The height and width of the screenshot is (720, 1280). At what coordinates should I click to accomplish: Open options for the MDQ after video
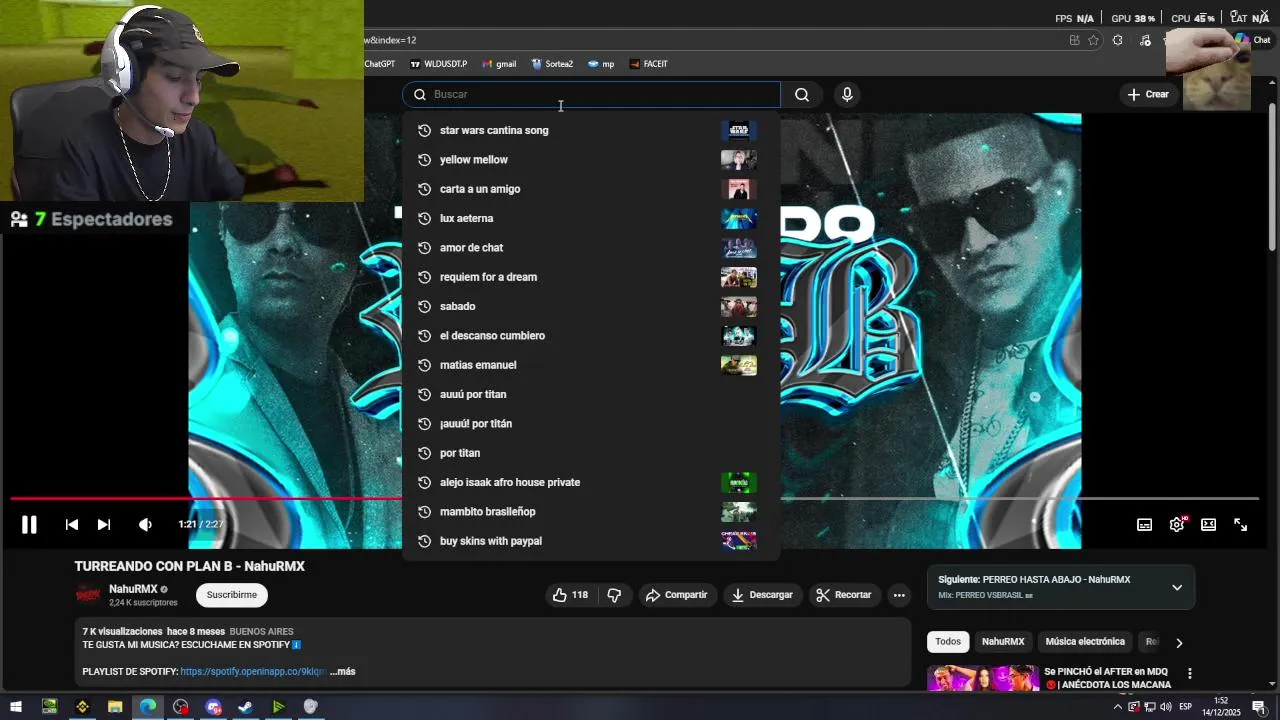coord(1189,674)
